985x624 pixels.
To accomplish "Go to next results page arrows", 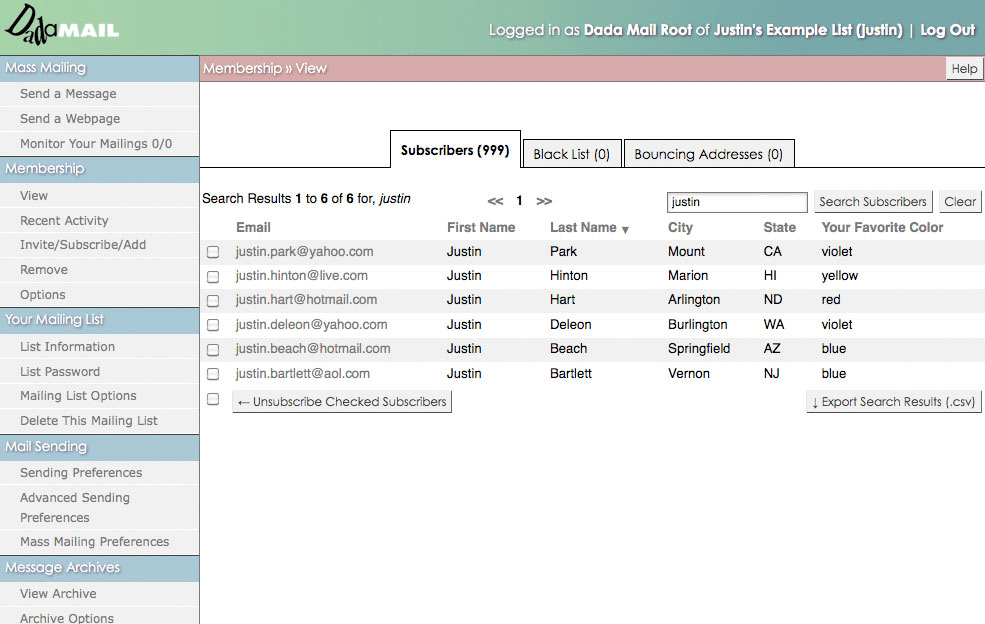I will pyautogui.click(x=544, y=202).
